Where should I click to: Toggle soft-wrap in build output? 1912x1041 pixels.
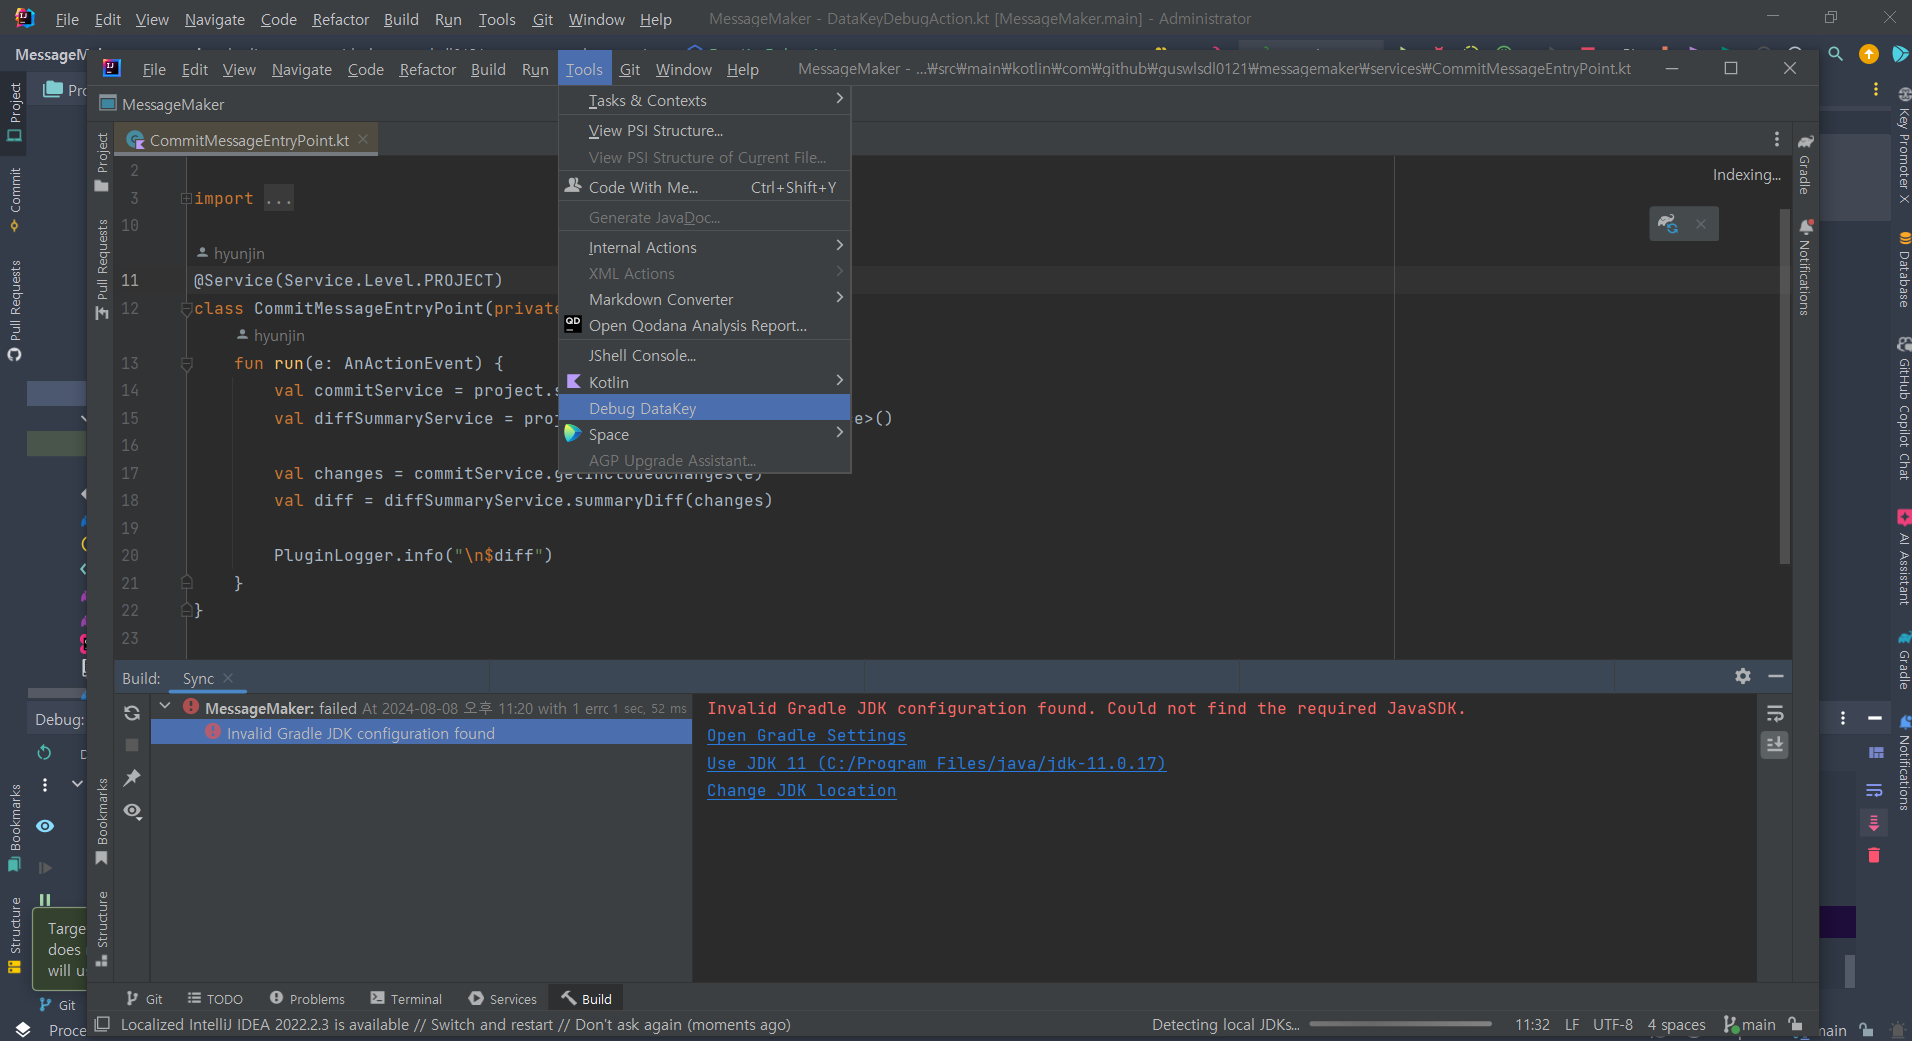1775,714
